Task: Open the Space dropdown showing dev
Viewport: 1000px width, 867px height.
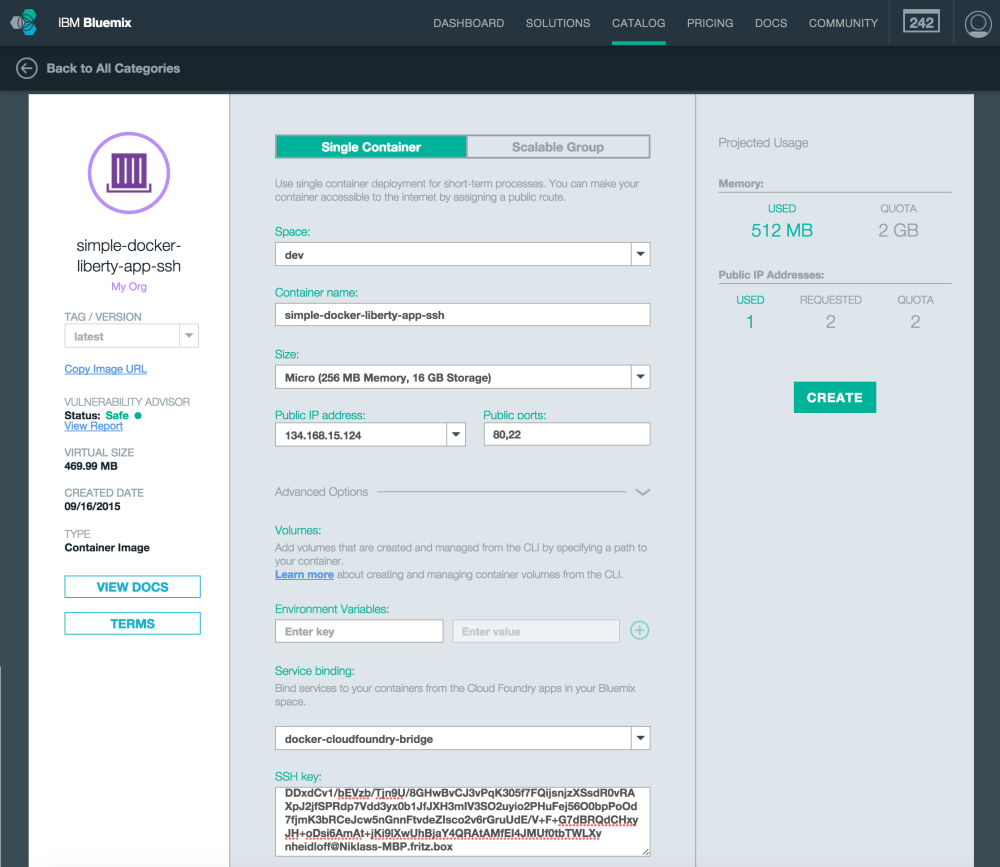Action: click(x=462, y=255)
